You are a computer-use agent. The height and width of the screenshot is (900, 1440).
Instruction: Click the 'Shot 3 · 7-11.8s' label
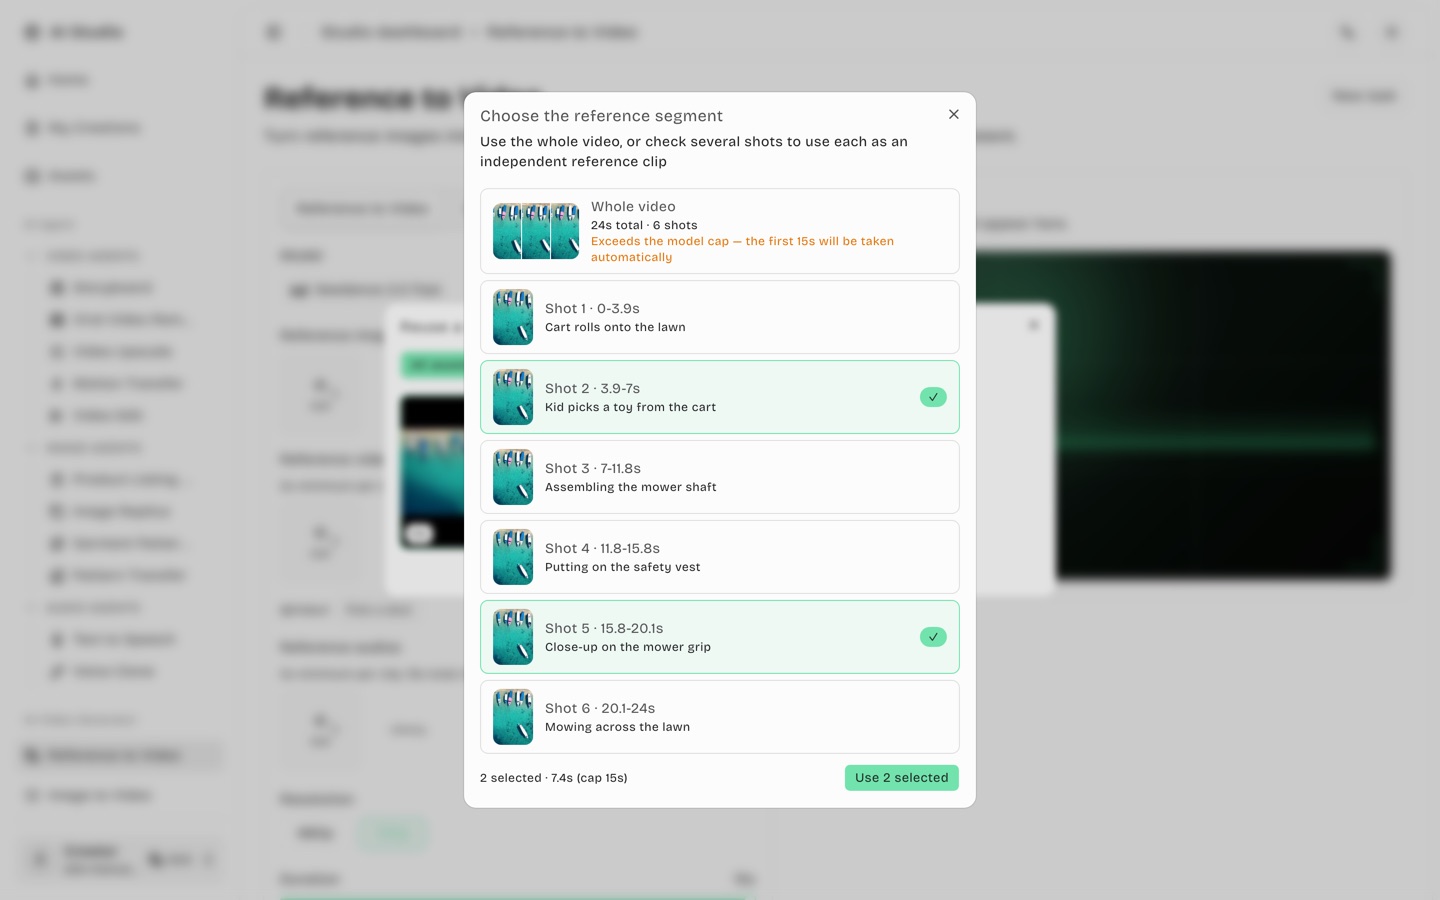click(x=593, y=469)
